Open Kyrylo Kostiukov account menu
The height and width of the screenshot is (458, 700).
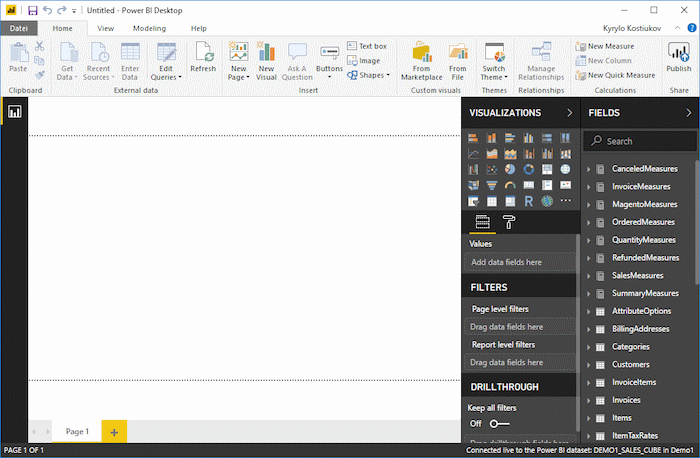632,28
